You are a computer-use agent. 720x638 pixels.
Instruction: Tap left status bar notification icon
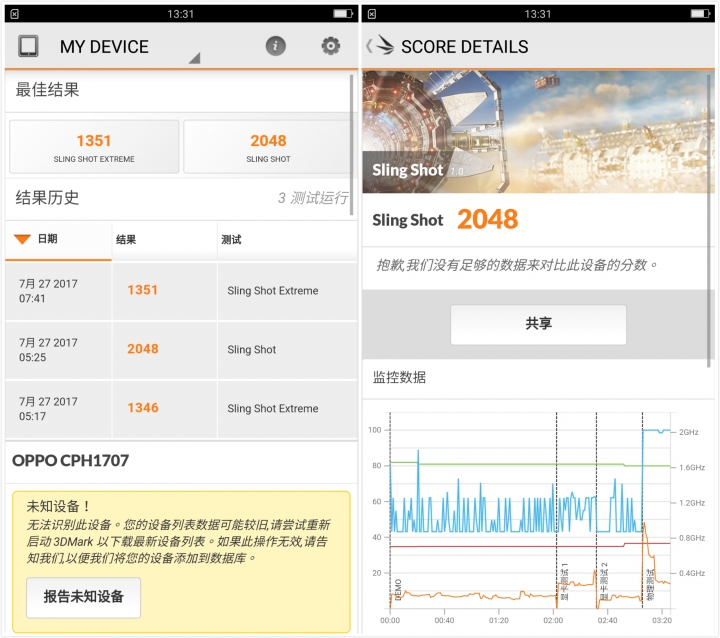(15, 14)
